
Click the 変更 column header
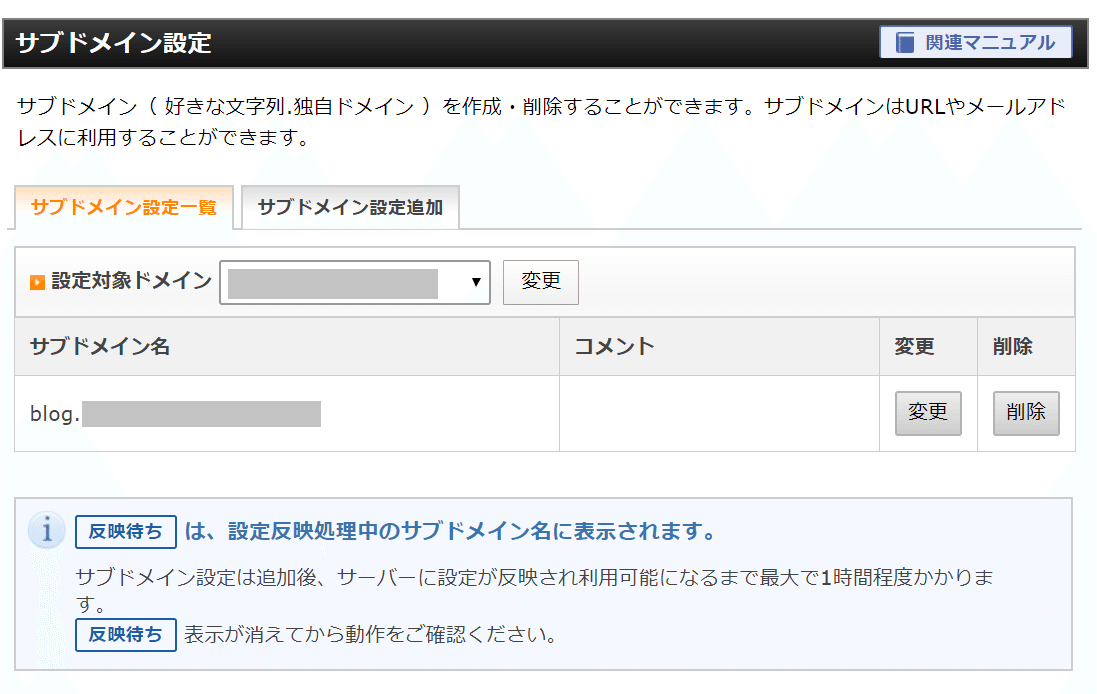928,346
